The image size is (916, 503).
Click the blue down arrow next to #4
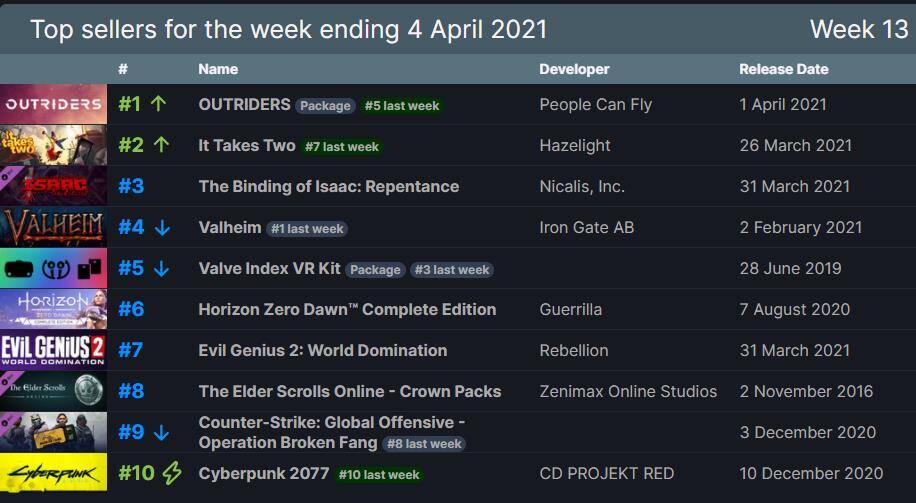[x=162, y=227]
